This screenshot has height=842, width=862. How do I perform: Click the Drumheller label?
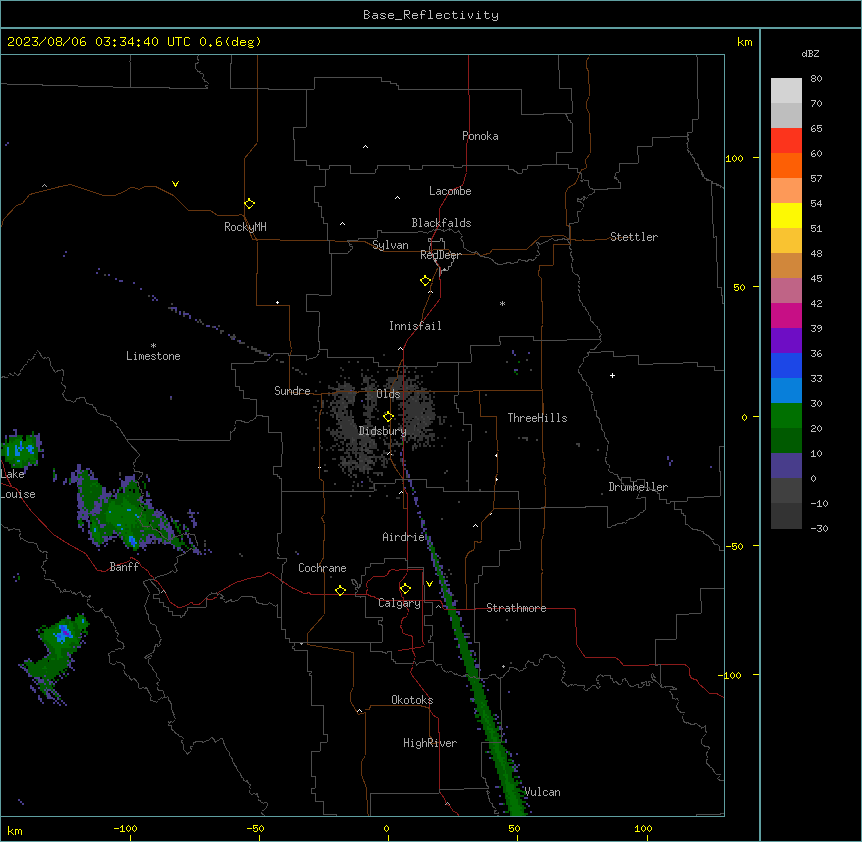pos(638,487)
